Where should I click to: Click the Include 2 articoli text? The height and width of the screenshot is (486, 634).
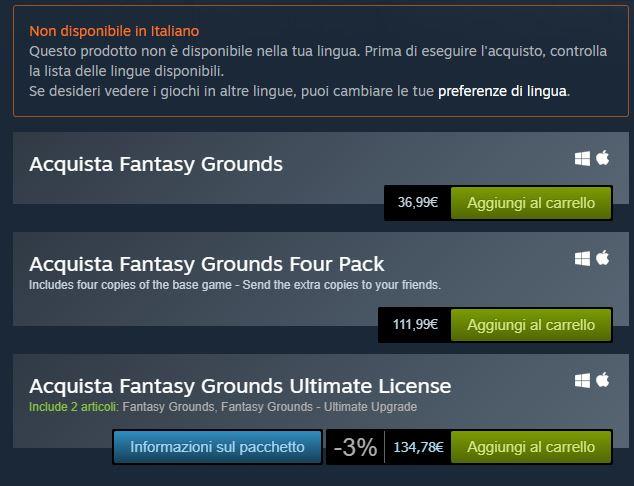[x=73, y=407]
